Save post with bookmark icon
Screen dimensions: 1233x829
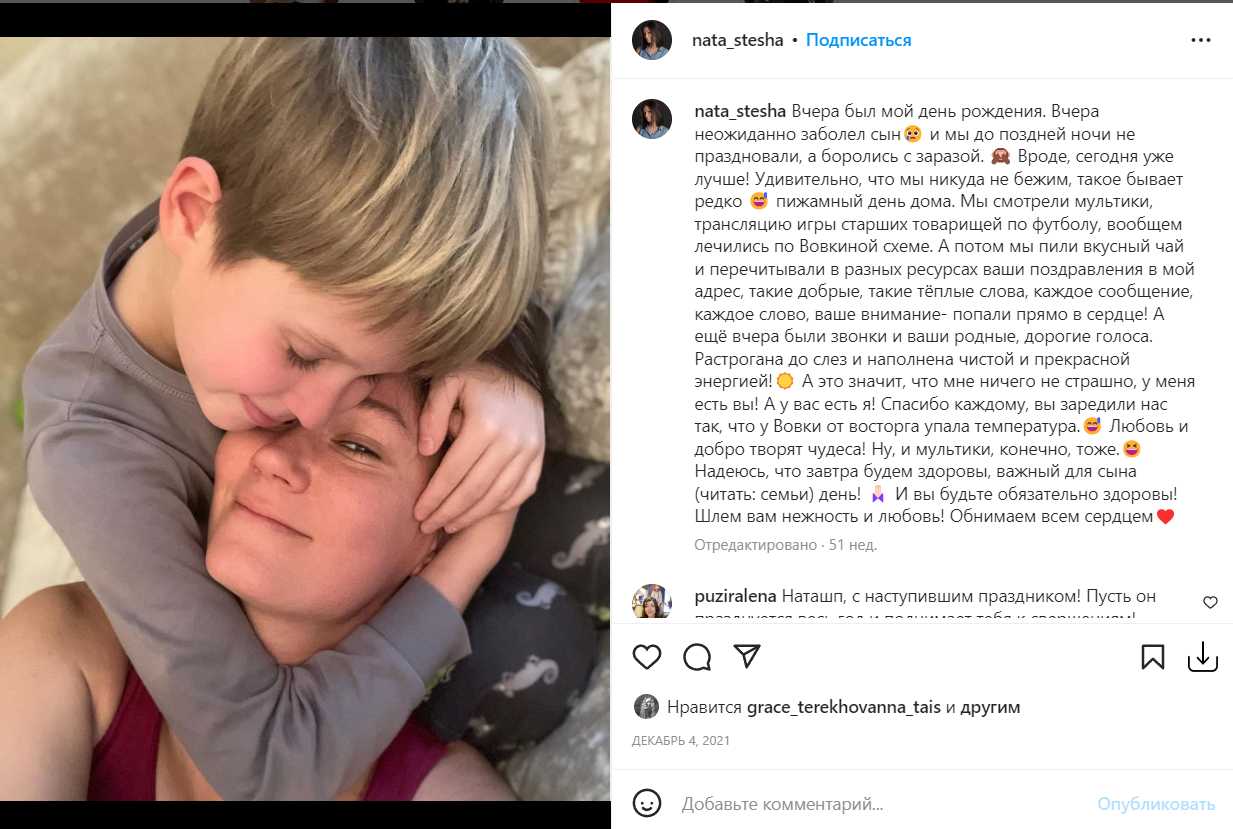pyautogui.click(x=1152, y=657)
